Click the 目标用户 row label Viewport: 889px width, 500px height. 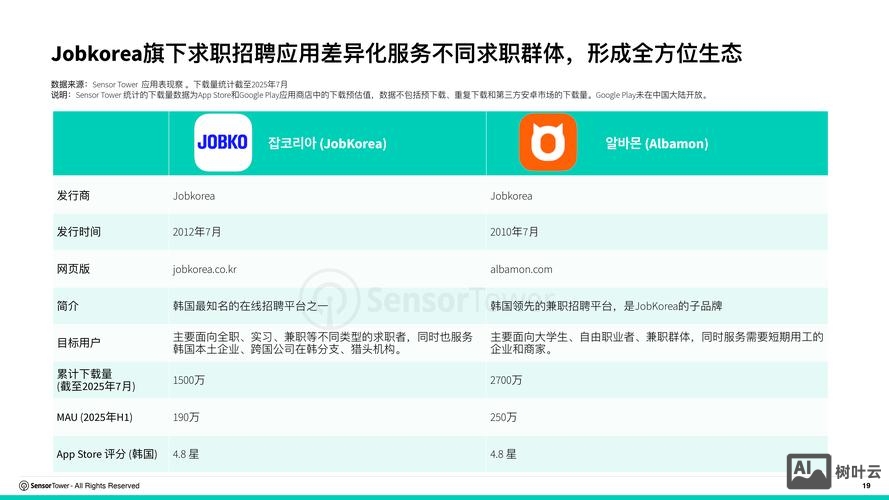79,343
